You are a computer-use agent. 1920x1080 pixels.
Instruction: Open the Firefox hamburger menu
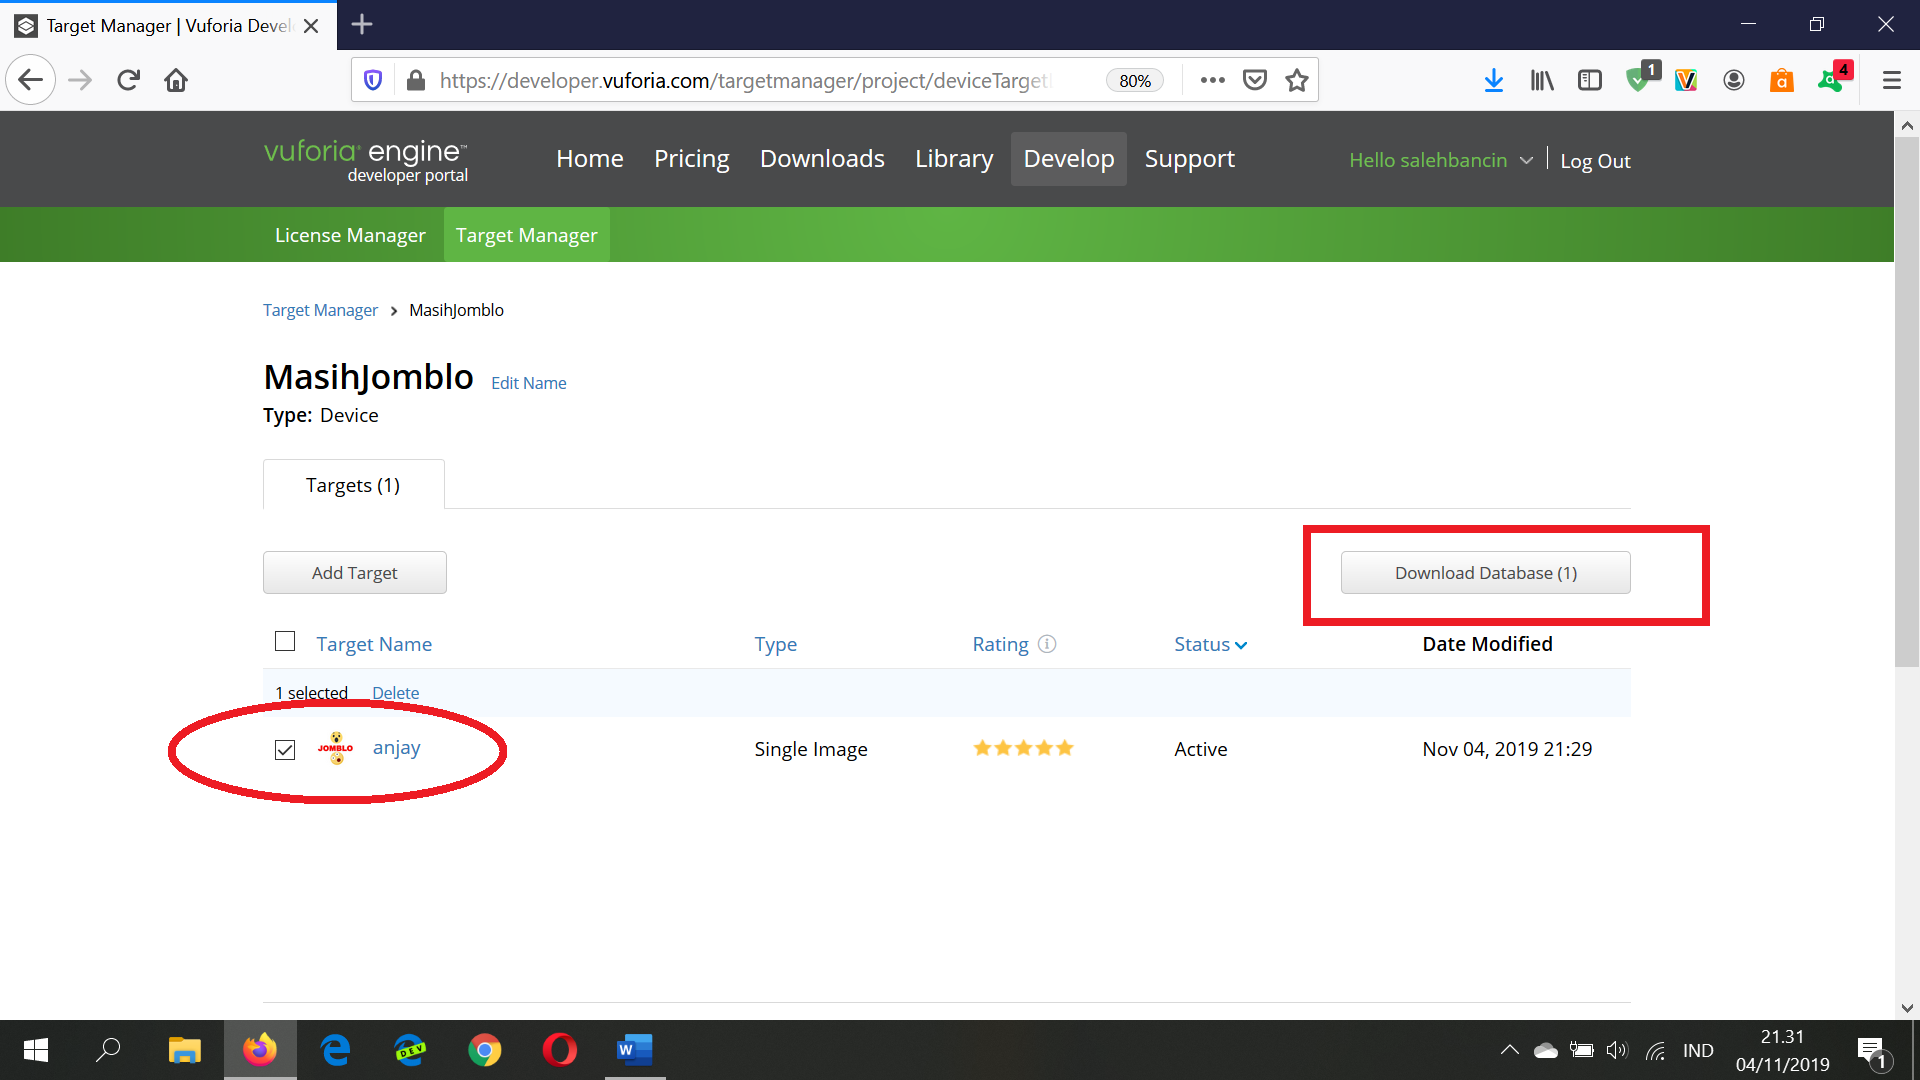1891,80
